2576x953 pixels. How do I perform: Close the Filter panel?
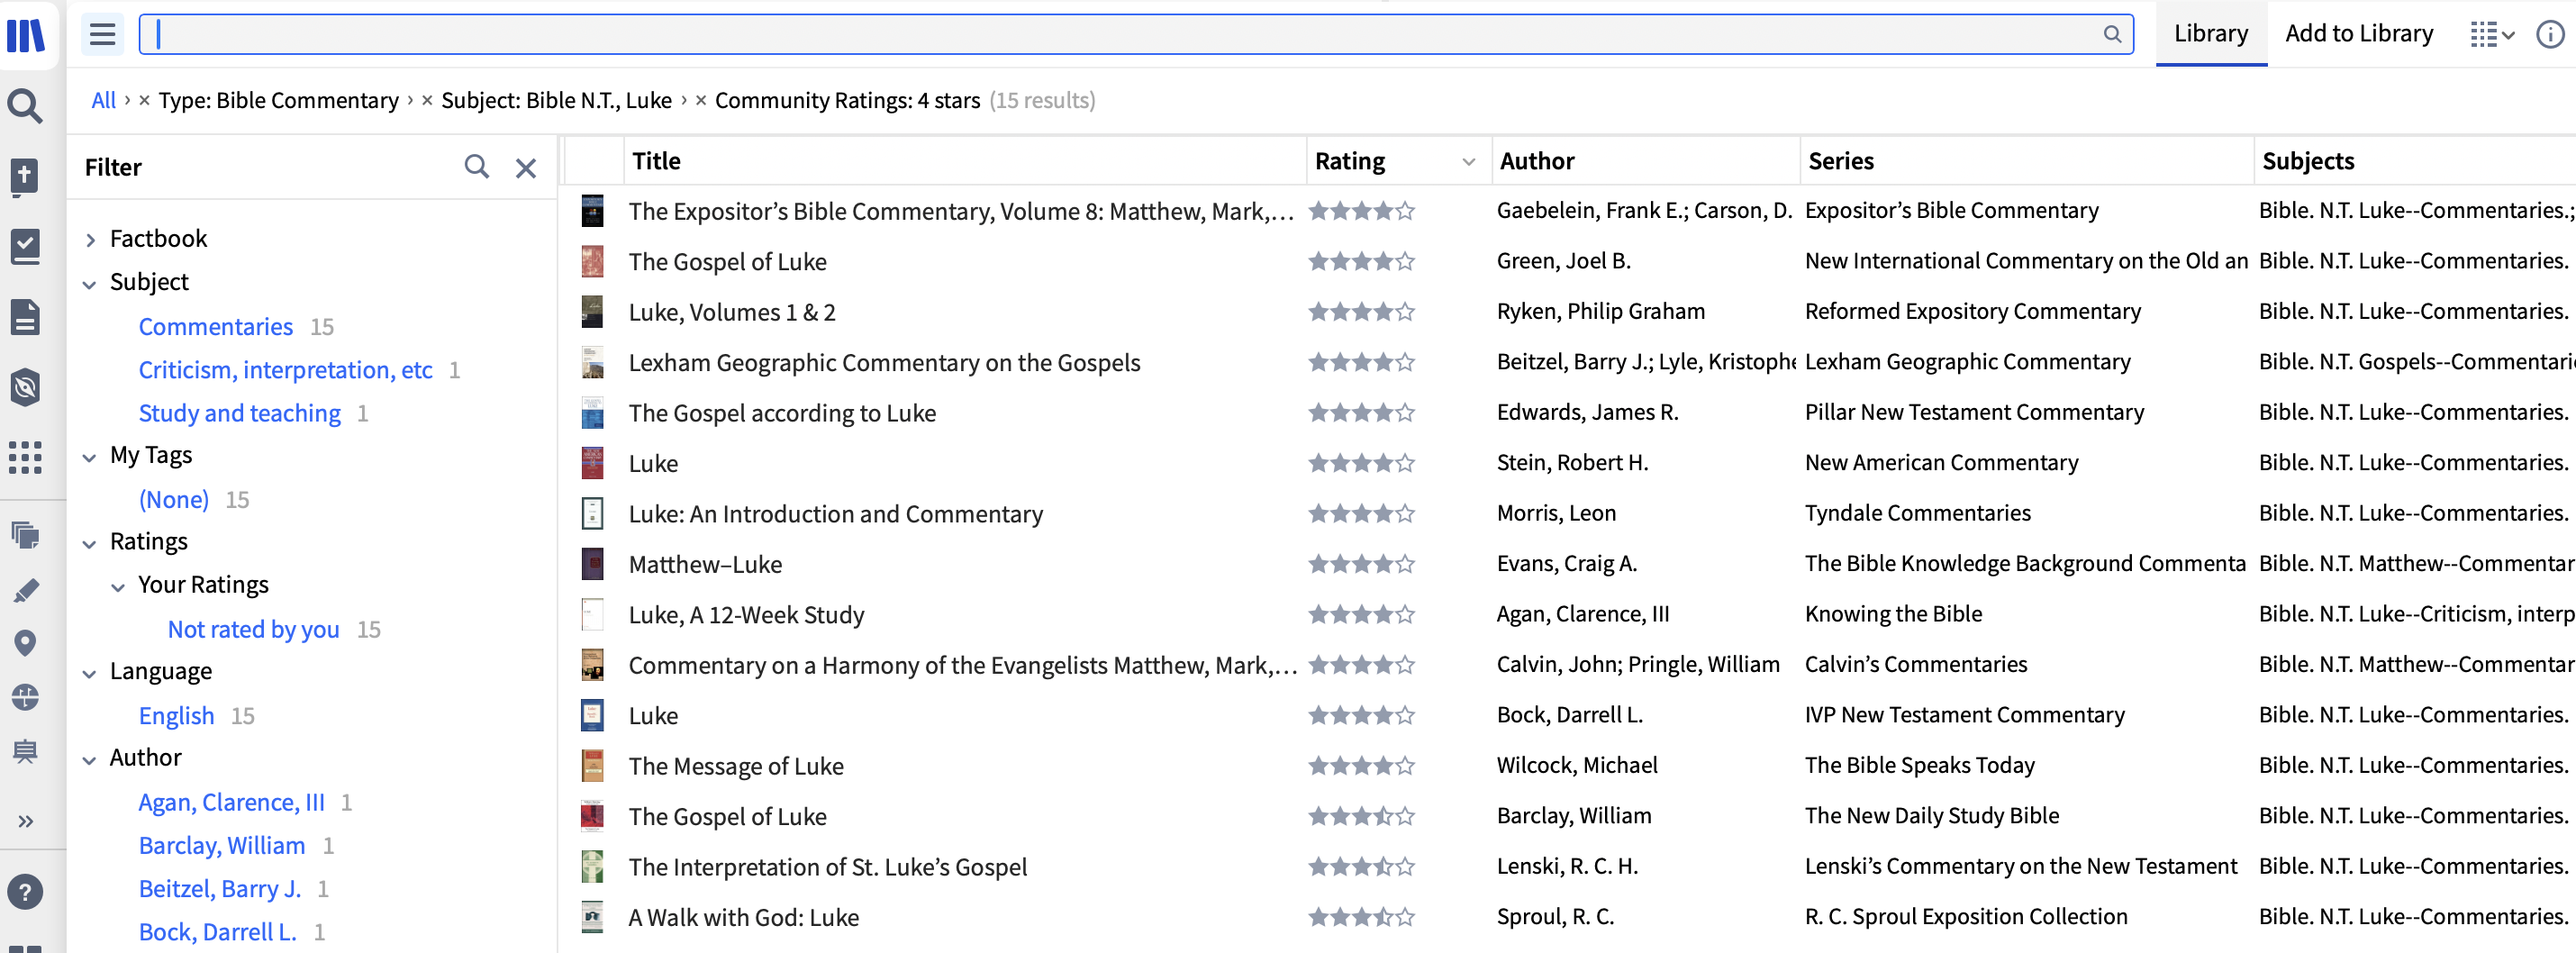tap(526, 168)
